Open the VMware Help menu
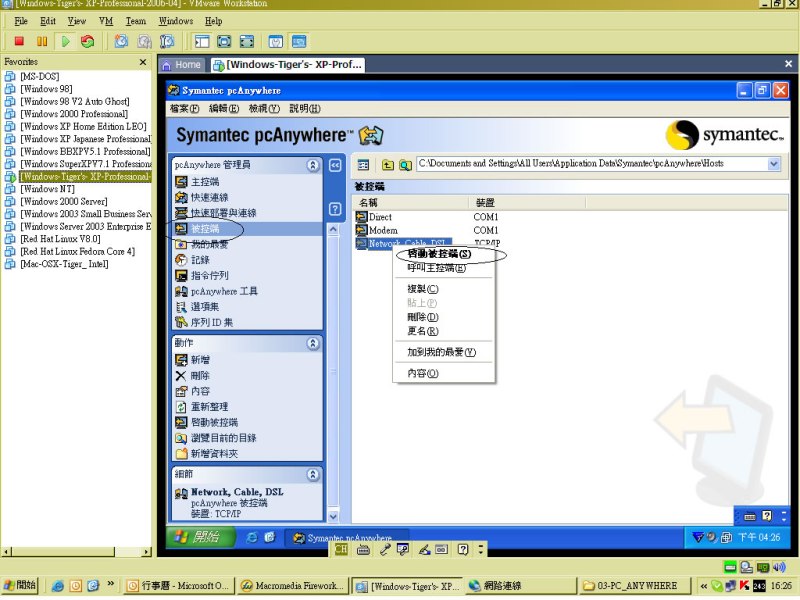This screenshot has width=800, height=600. tap(214, 21)
